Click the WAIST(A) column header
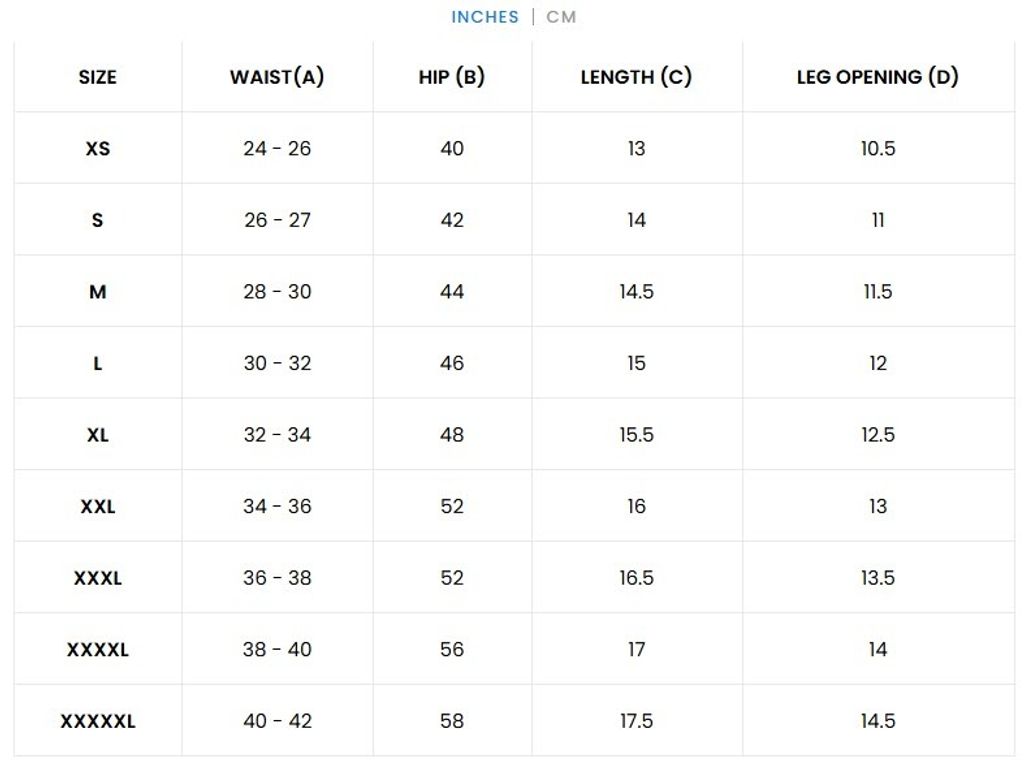The image size is (1024, 770). click(277, 77)
